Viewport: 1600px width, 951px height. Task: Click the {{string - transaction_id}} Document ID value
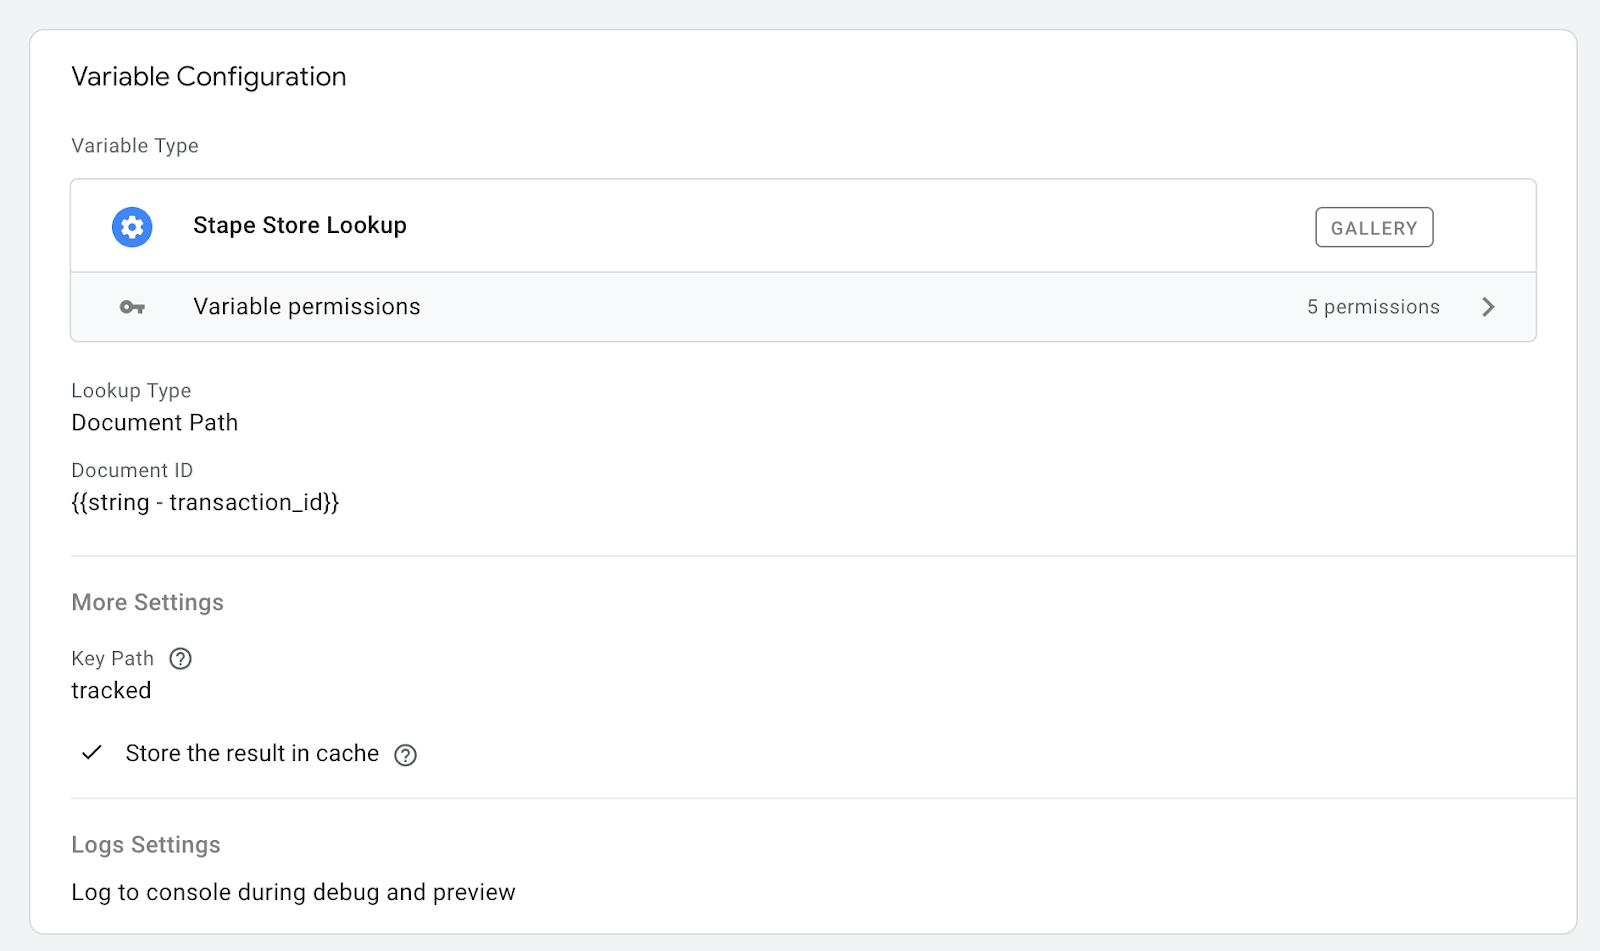pyautogui.click(x=205, y=502)
